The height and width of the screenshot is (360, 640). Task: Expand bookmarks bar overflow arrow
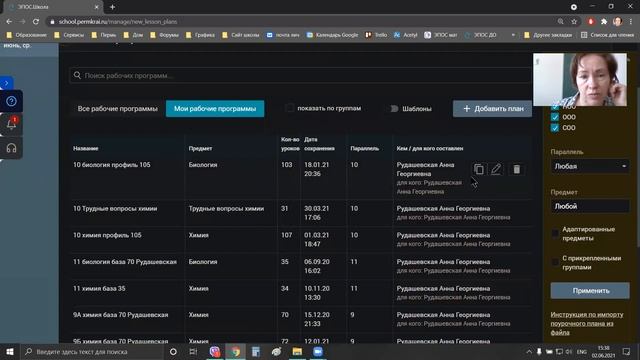[x=513, y=35]
